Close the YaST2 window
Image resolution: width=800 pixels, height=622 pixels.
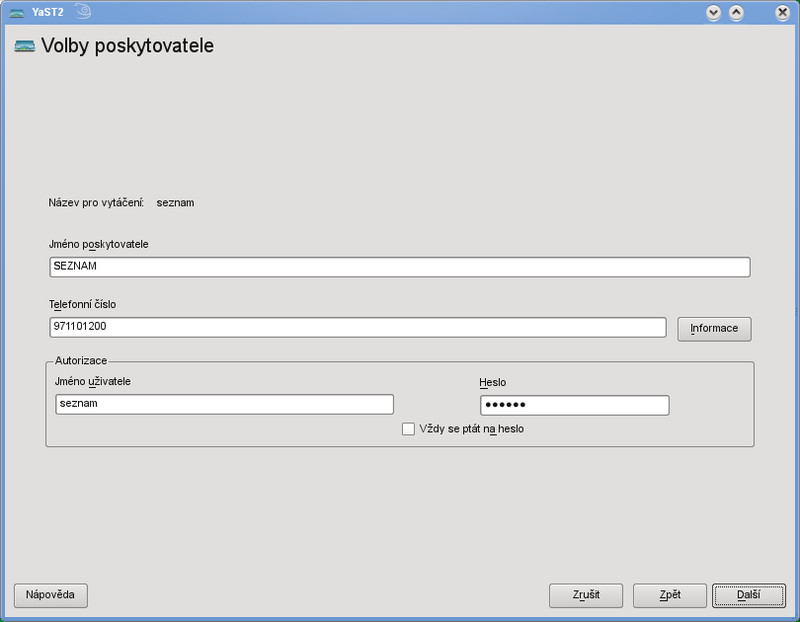coord(782,12)
